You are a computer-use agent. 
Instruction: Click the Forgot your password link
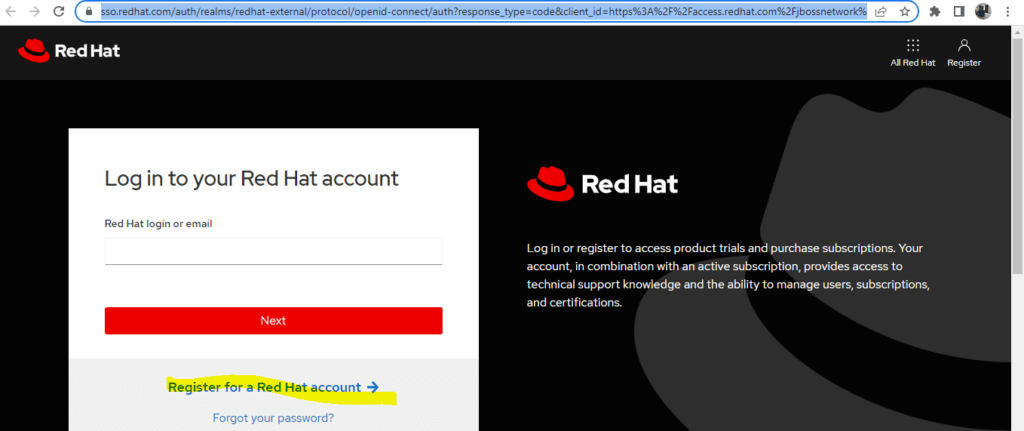pos(273,418)
